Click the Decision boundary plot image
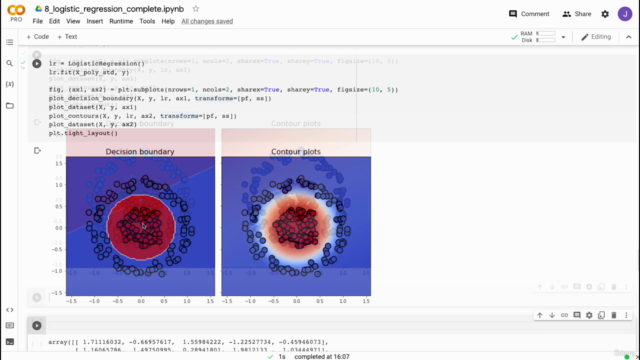The image size is (640, 360). (x=140, y=226)
